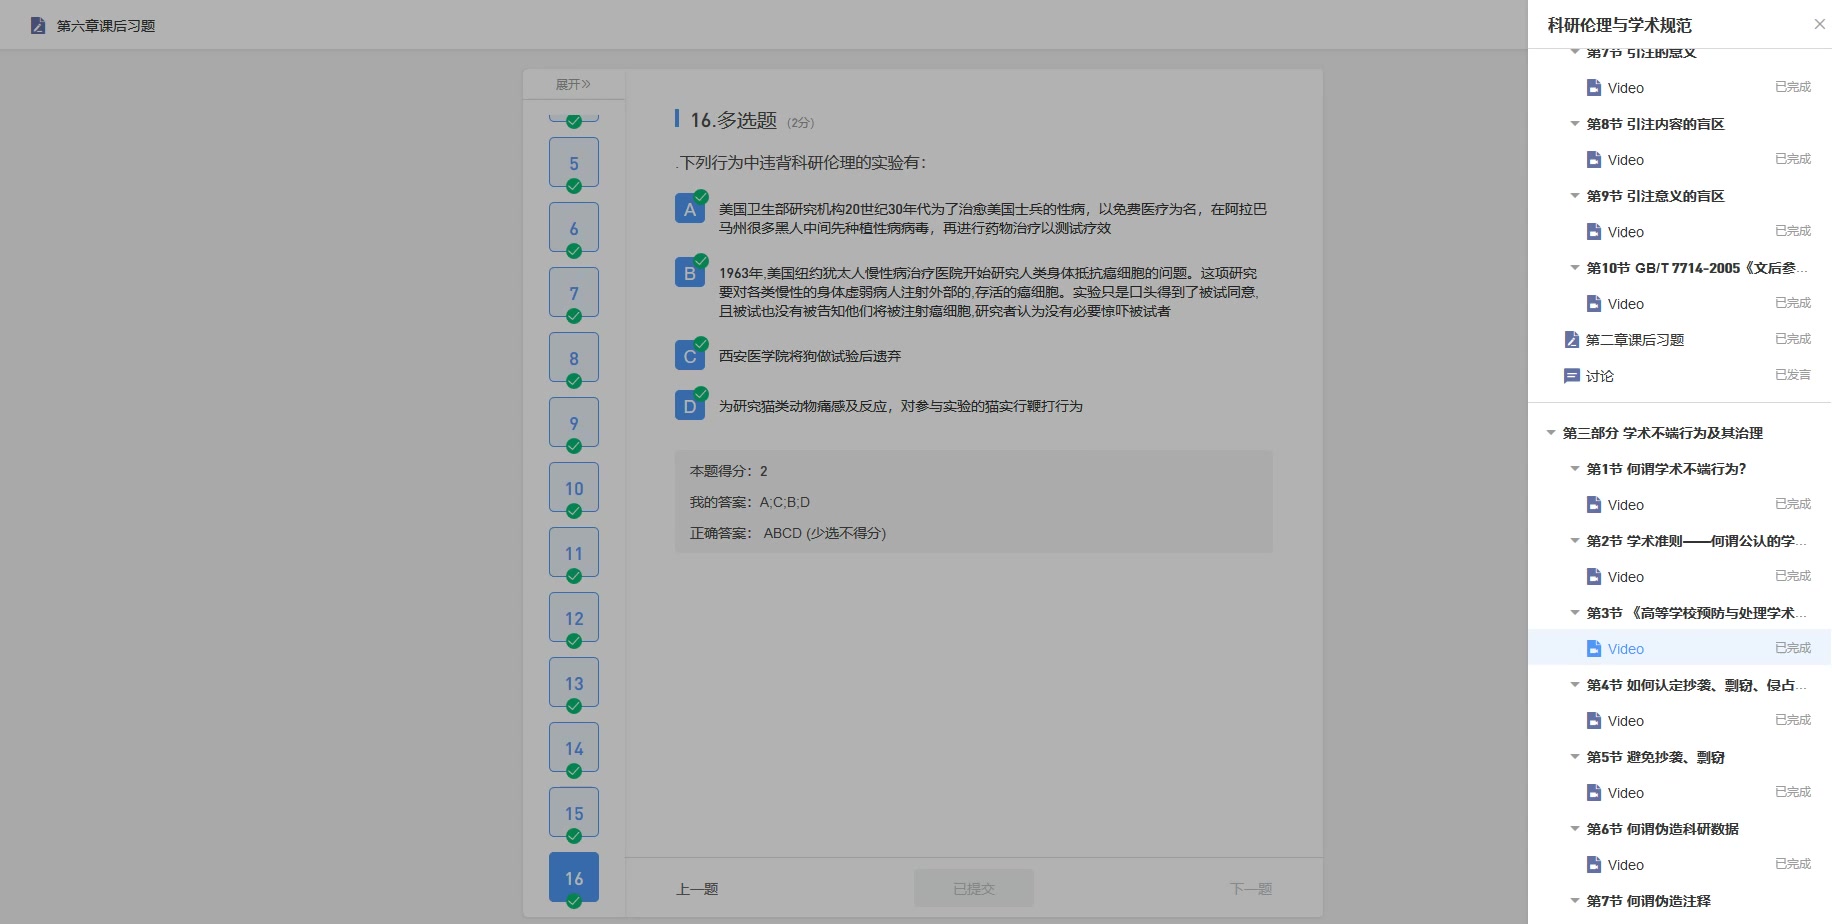Toggle answer option C checkbox
1832x924 pixels.
[690, 356]
